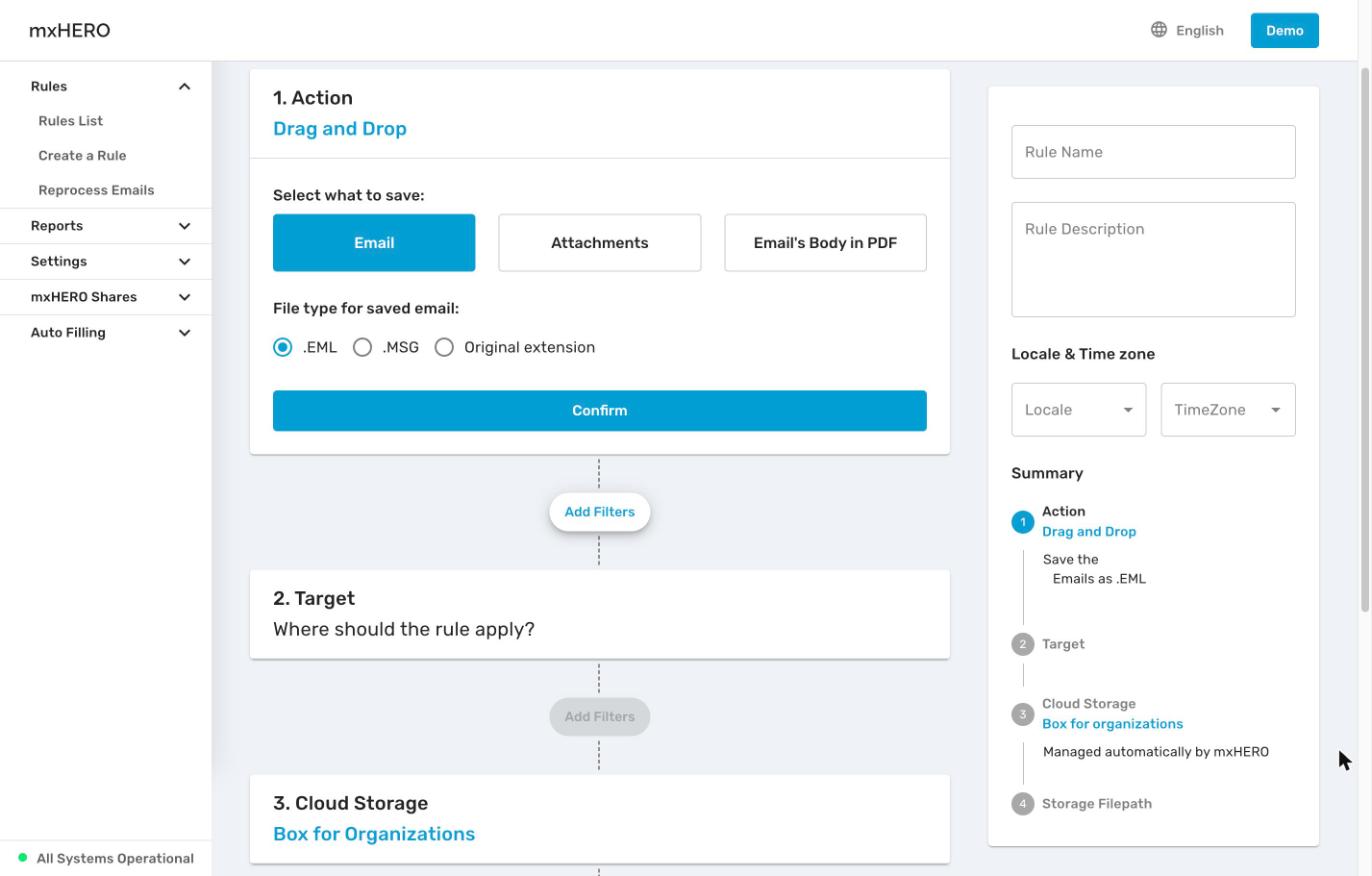Screen dimensions: 1372x876
Task: Open the Locale dropdown
Action: [x=1078, y=410]
